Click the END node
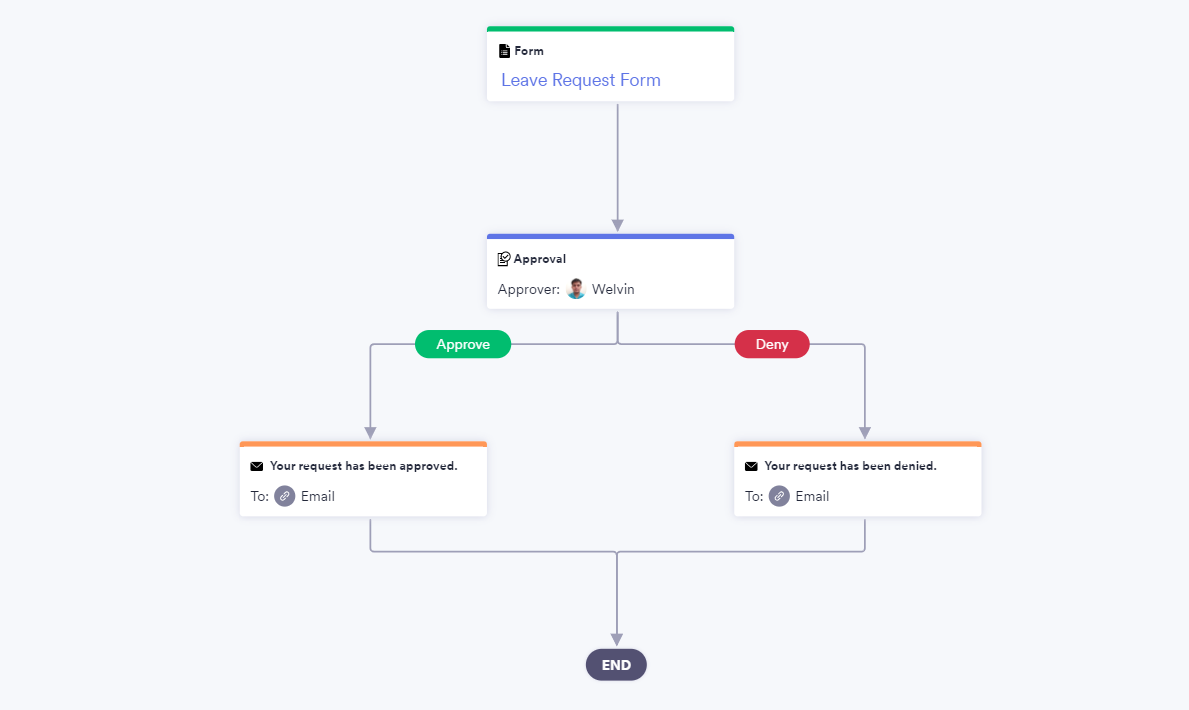 click(x=616, y=665)
